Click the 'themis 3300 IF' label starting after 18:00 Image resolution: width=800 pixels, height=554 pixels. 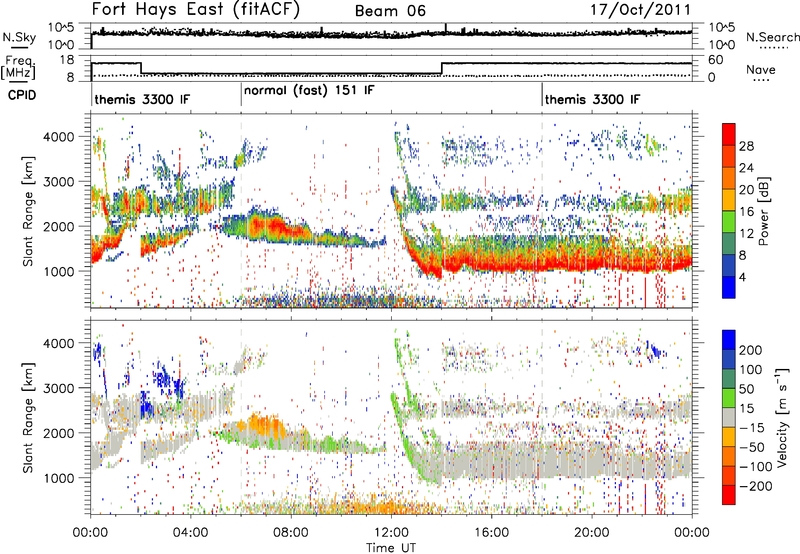click(592, 99)
